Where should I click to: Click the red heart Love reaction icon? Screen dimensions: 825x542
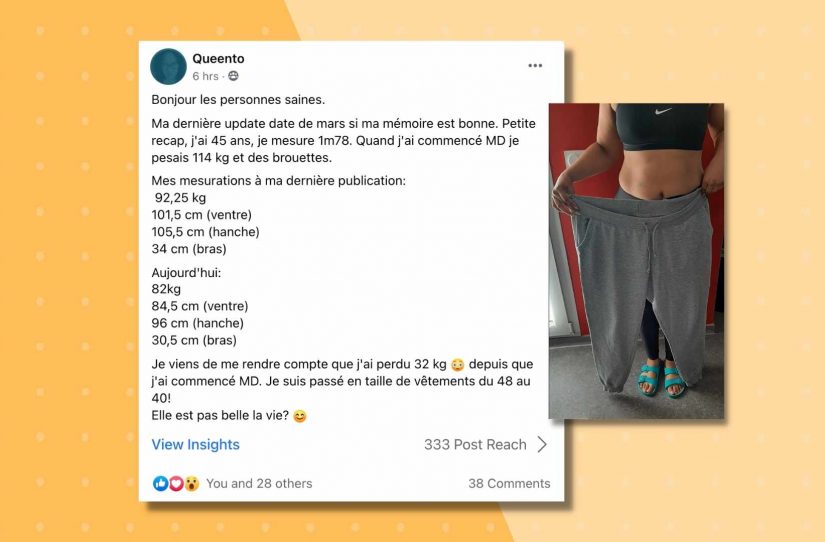[x=176, y=483]
